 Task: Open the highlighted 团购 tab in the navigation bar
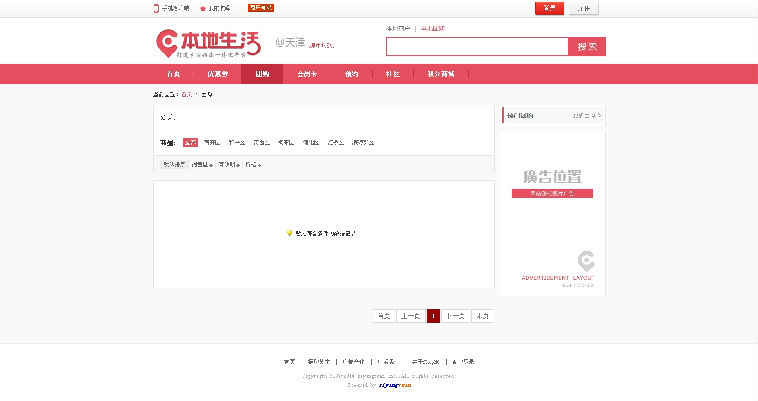point(262,74)
